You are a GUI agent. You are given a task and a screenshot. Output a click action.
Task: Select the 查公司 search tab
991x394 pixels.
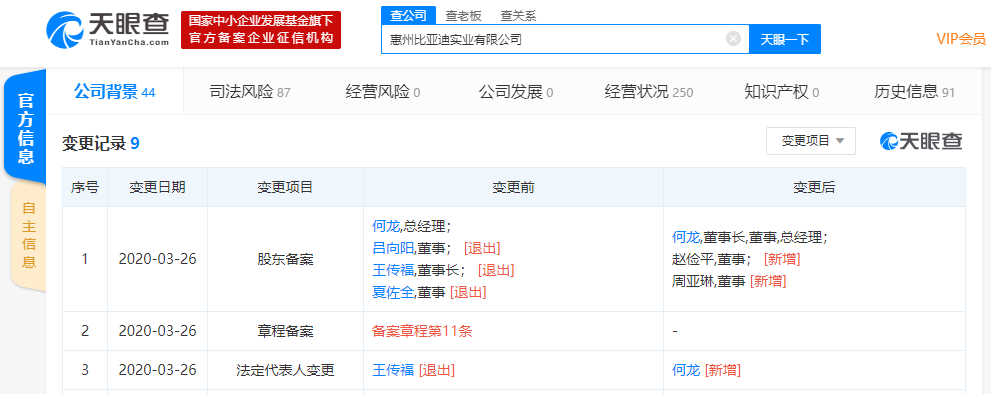point(408,16)
